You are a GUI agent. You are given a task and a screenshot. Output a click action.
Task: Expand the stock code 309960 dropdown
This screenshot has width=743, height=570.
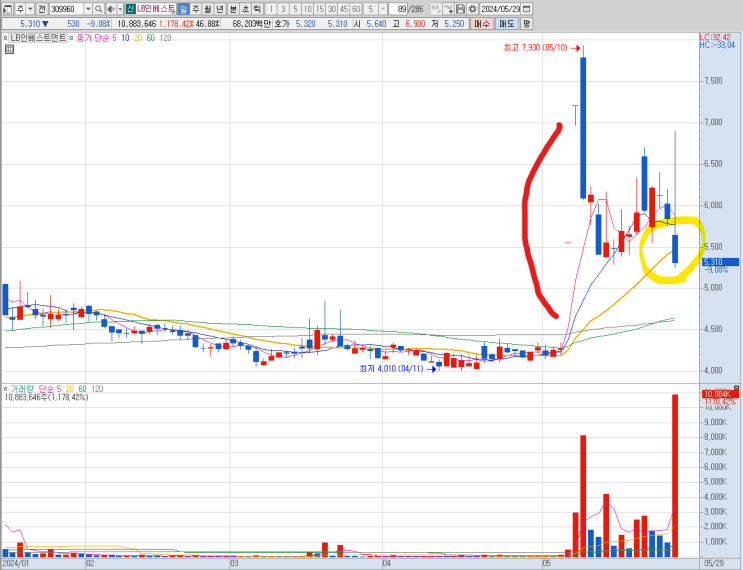88,9
